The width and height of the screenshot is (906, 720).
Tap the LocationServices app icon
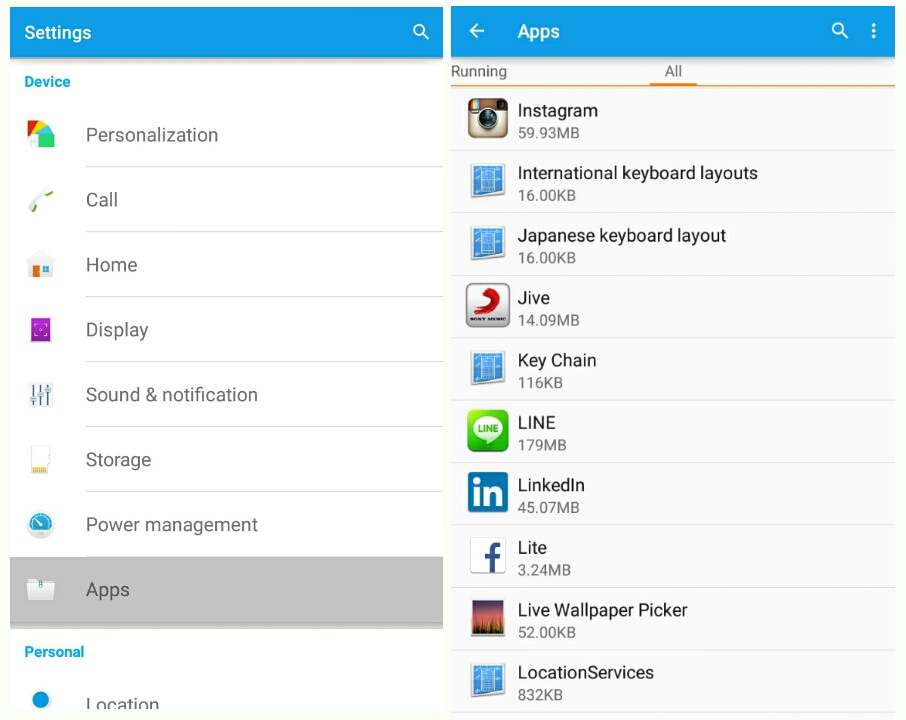coord(488,680)
